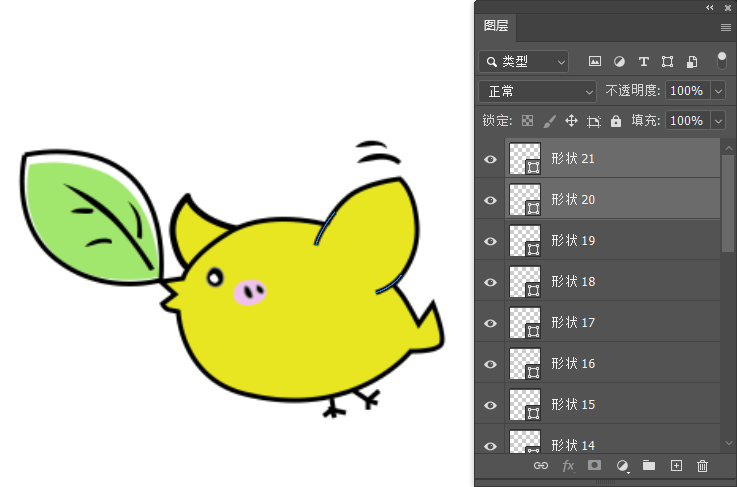Add a layer mask
This screenshot has width=737, height=487.
click(594, 466)
